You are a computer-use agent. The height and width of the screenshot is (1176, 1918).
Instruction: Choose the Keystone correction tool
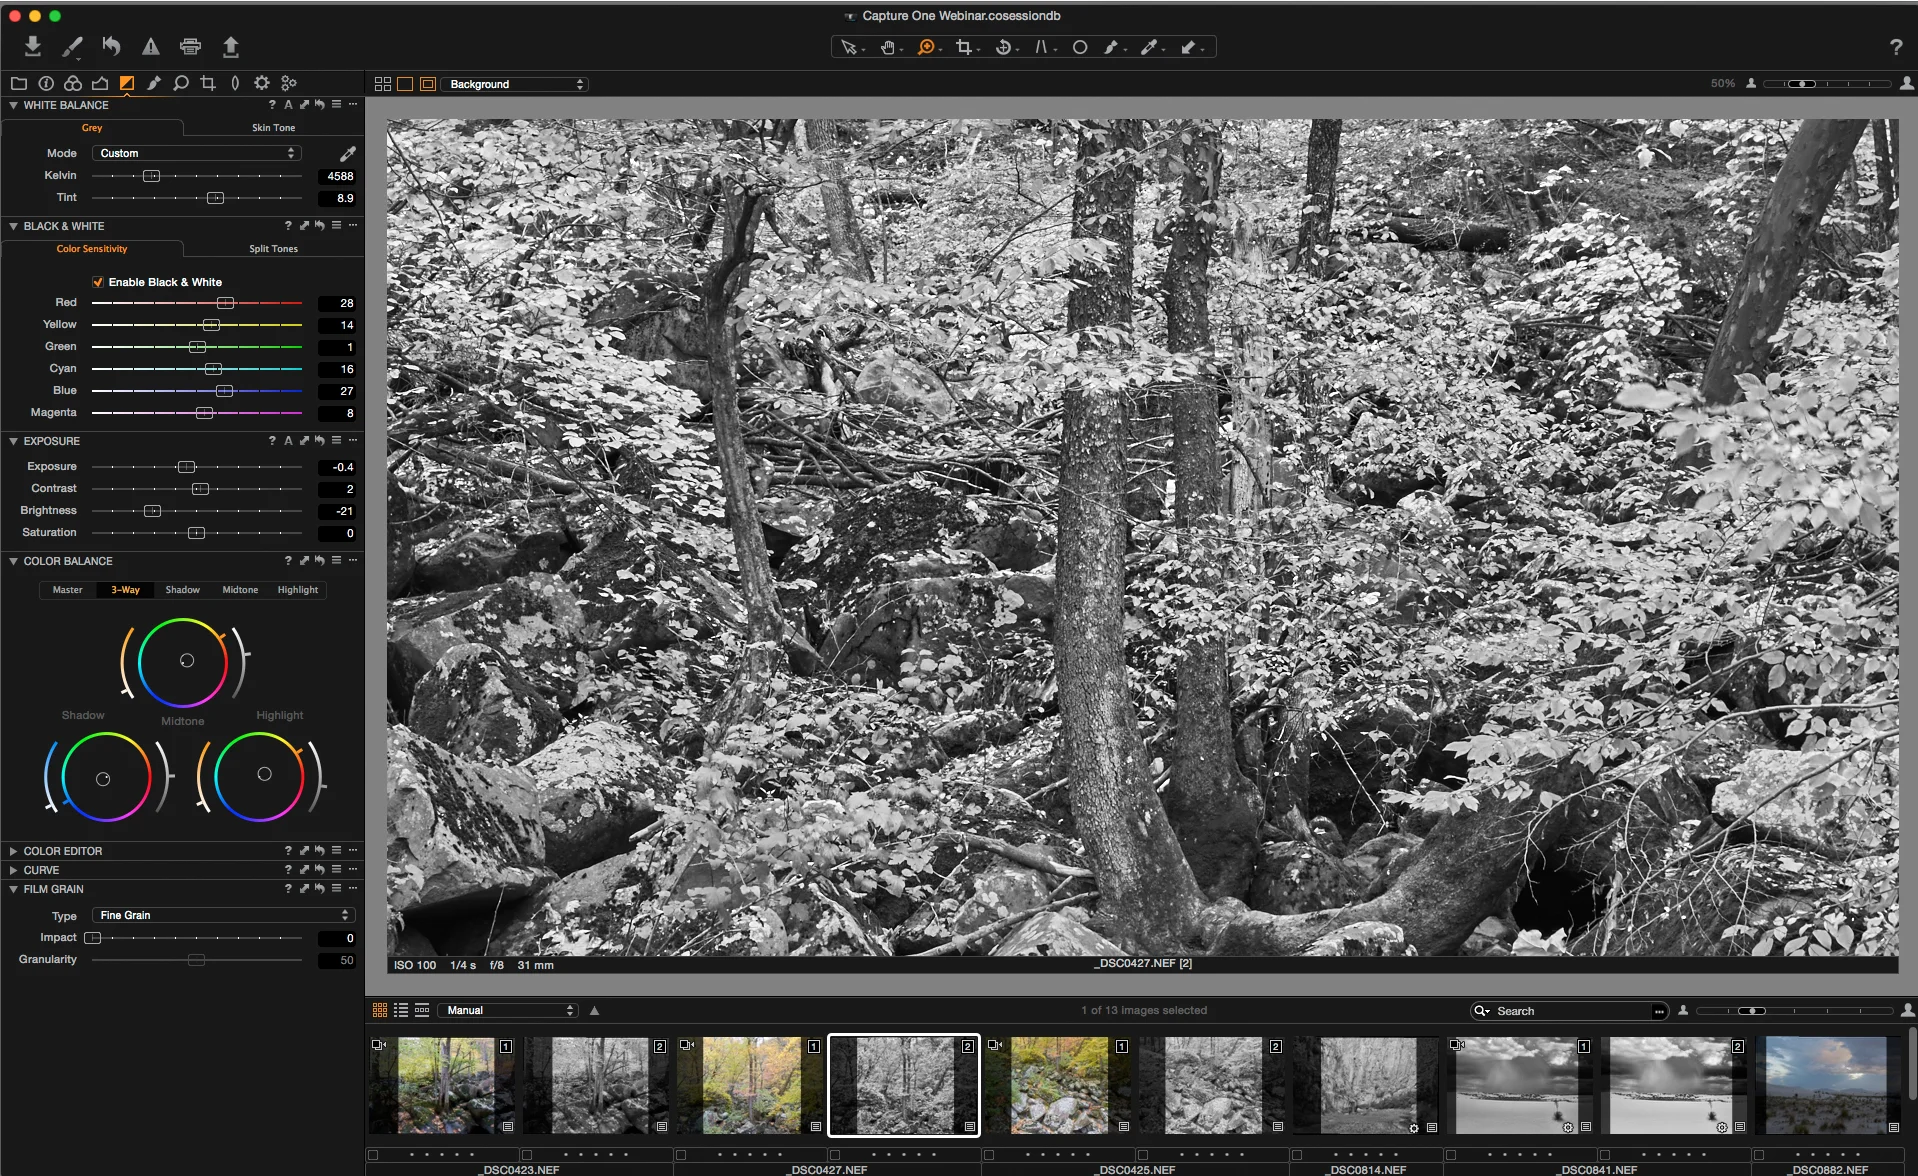(x=1041, y=47)
